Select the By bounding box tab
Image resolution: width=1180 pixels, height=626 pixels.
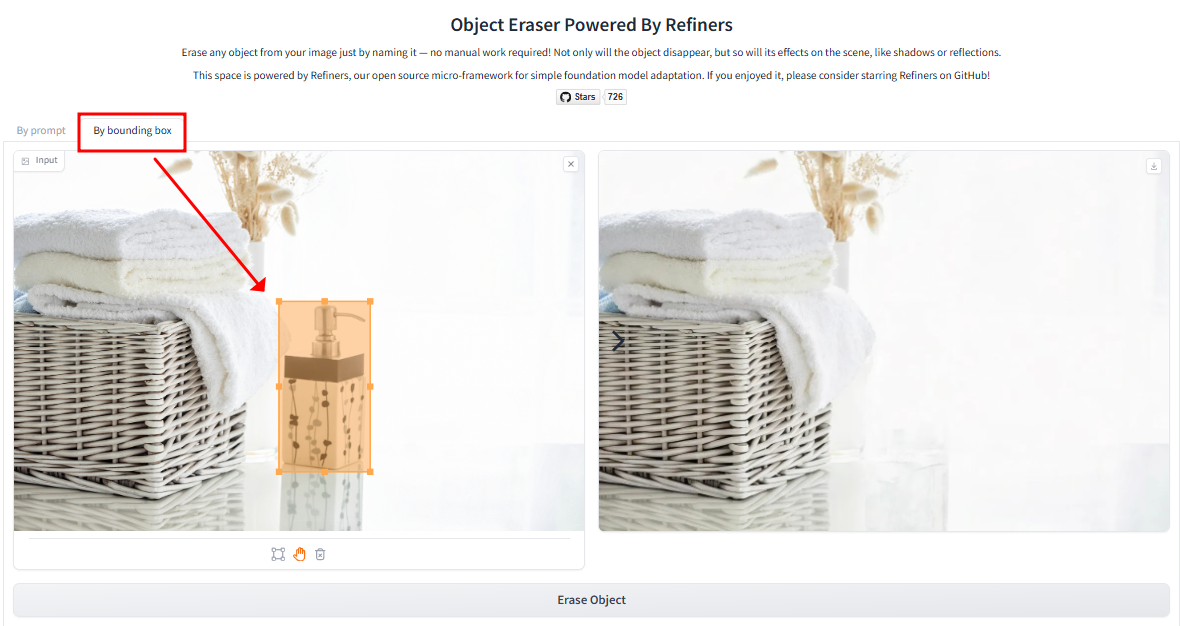click(132, 130)
